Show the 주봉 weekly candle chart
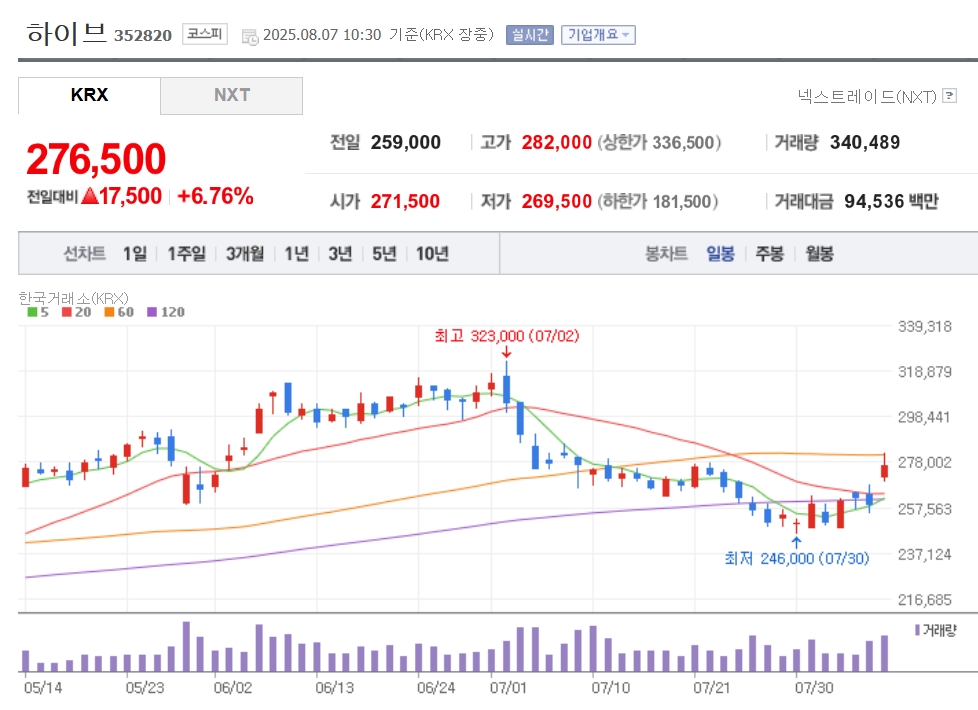 coord(769,253)
